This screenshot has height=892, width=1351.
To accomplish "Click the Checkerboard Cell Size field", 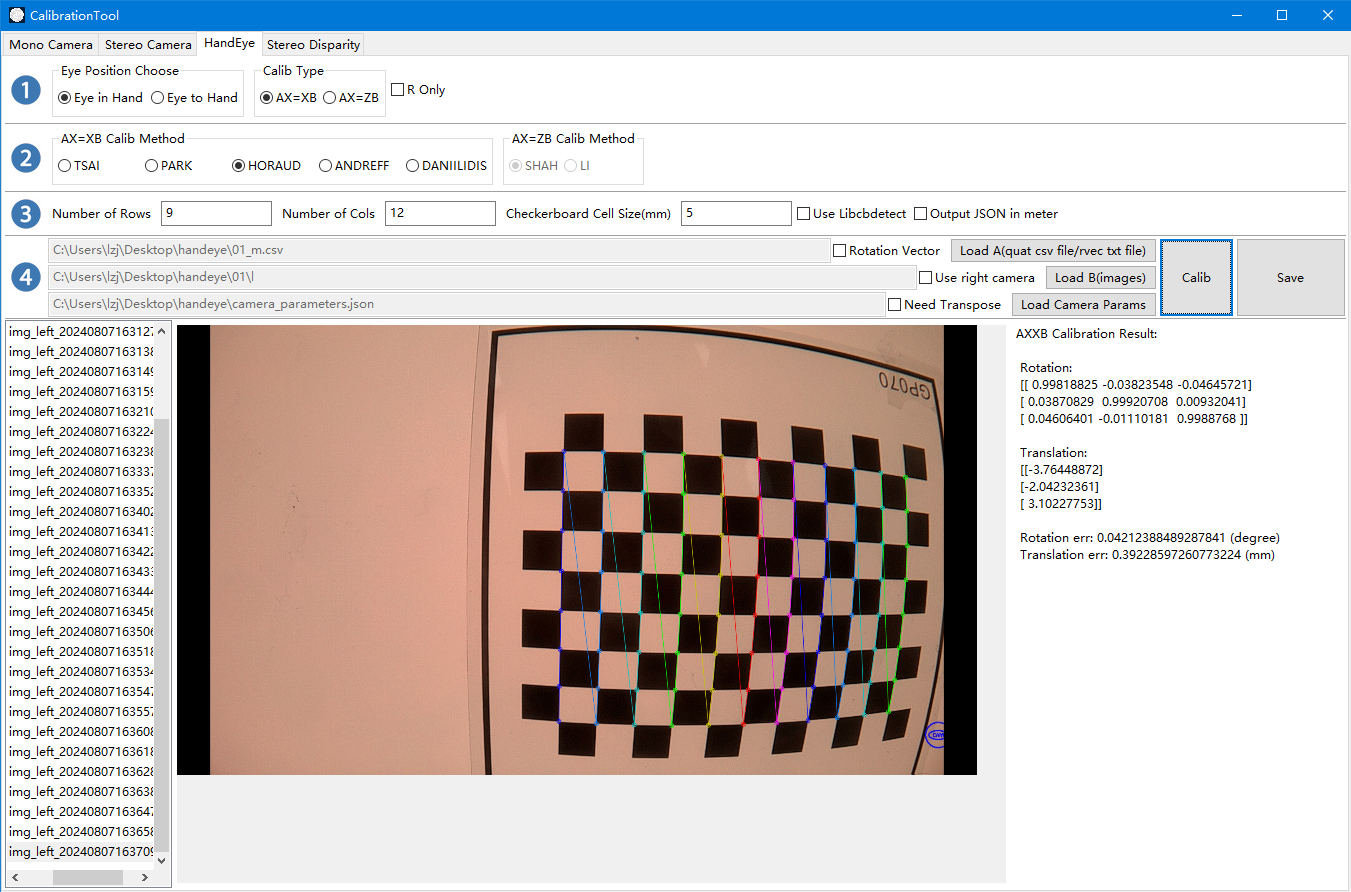I will tap(736, 214).
